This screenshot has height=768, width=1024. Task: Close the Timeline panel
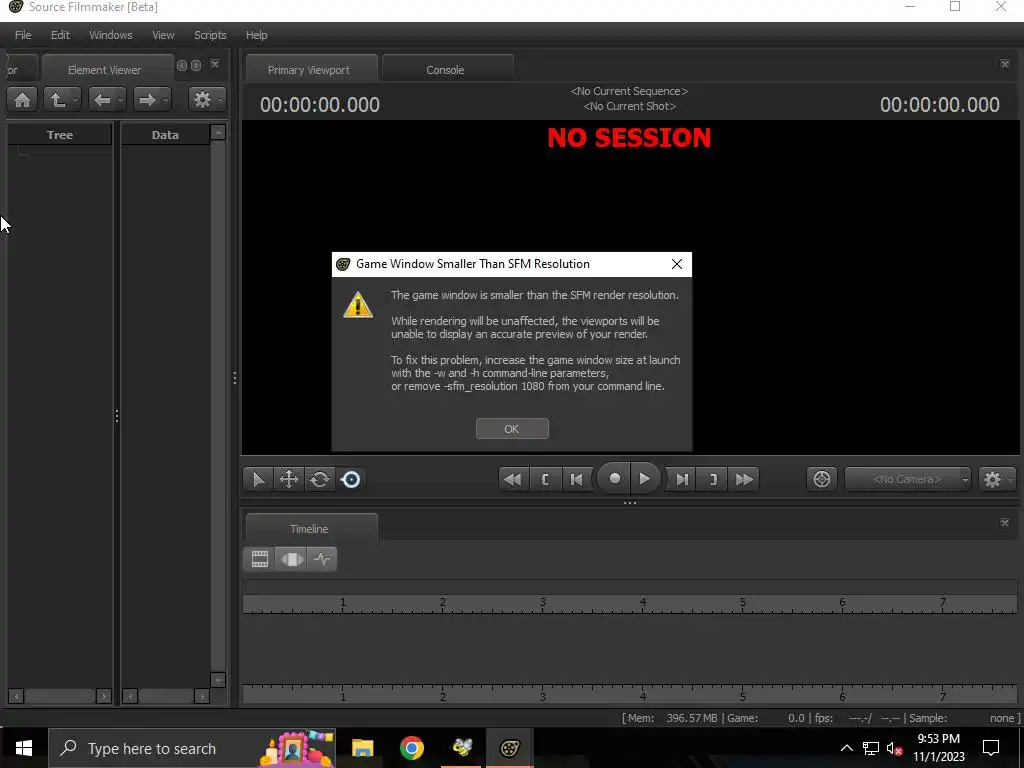pos(1004,522)
